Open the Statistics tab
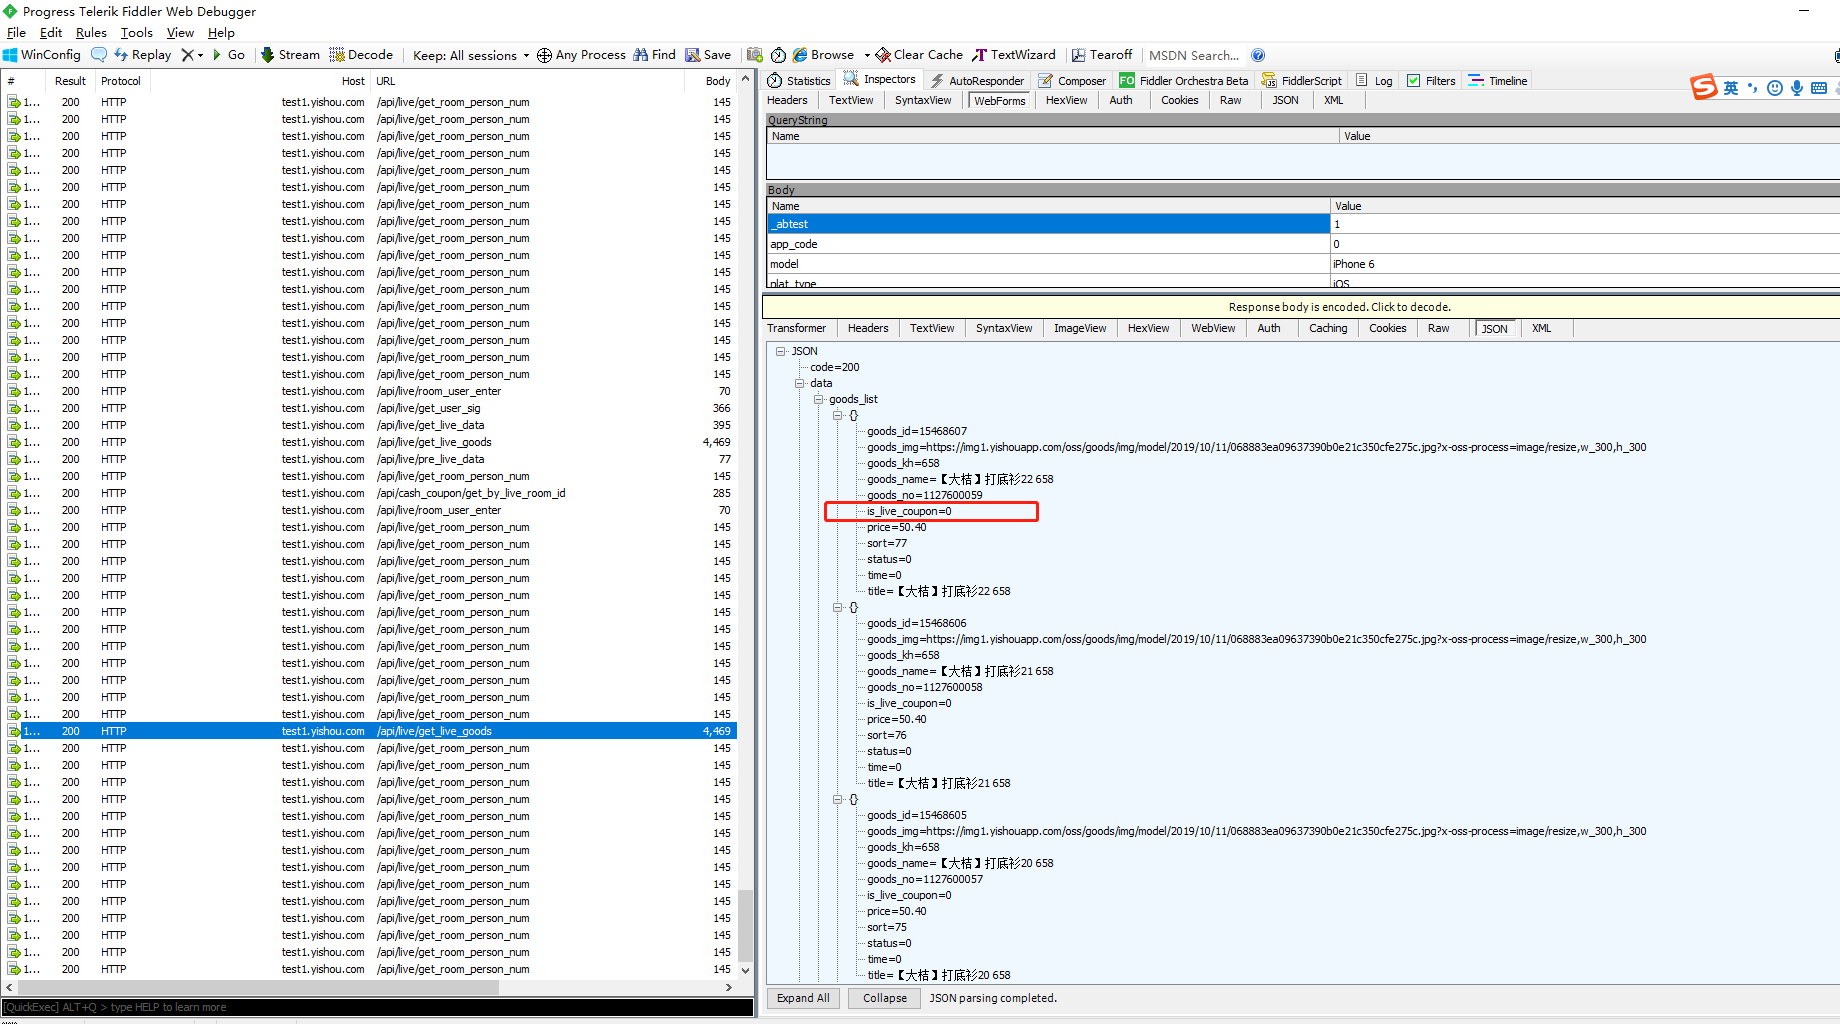Viewport: 1840px width, 1024px height. [x=799, y=81]
